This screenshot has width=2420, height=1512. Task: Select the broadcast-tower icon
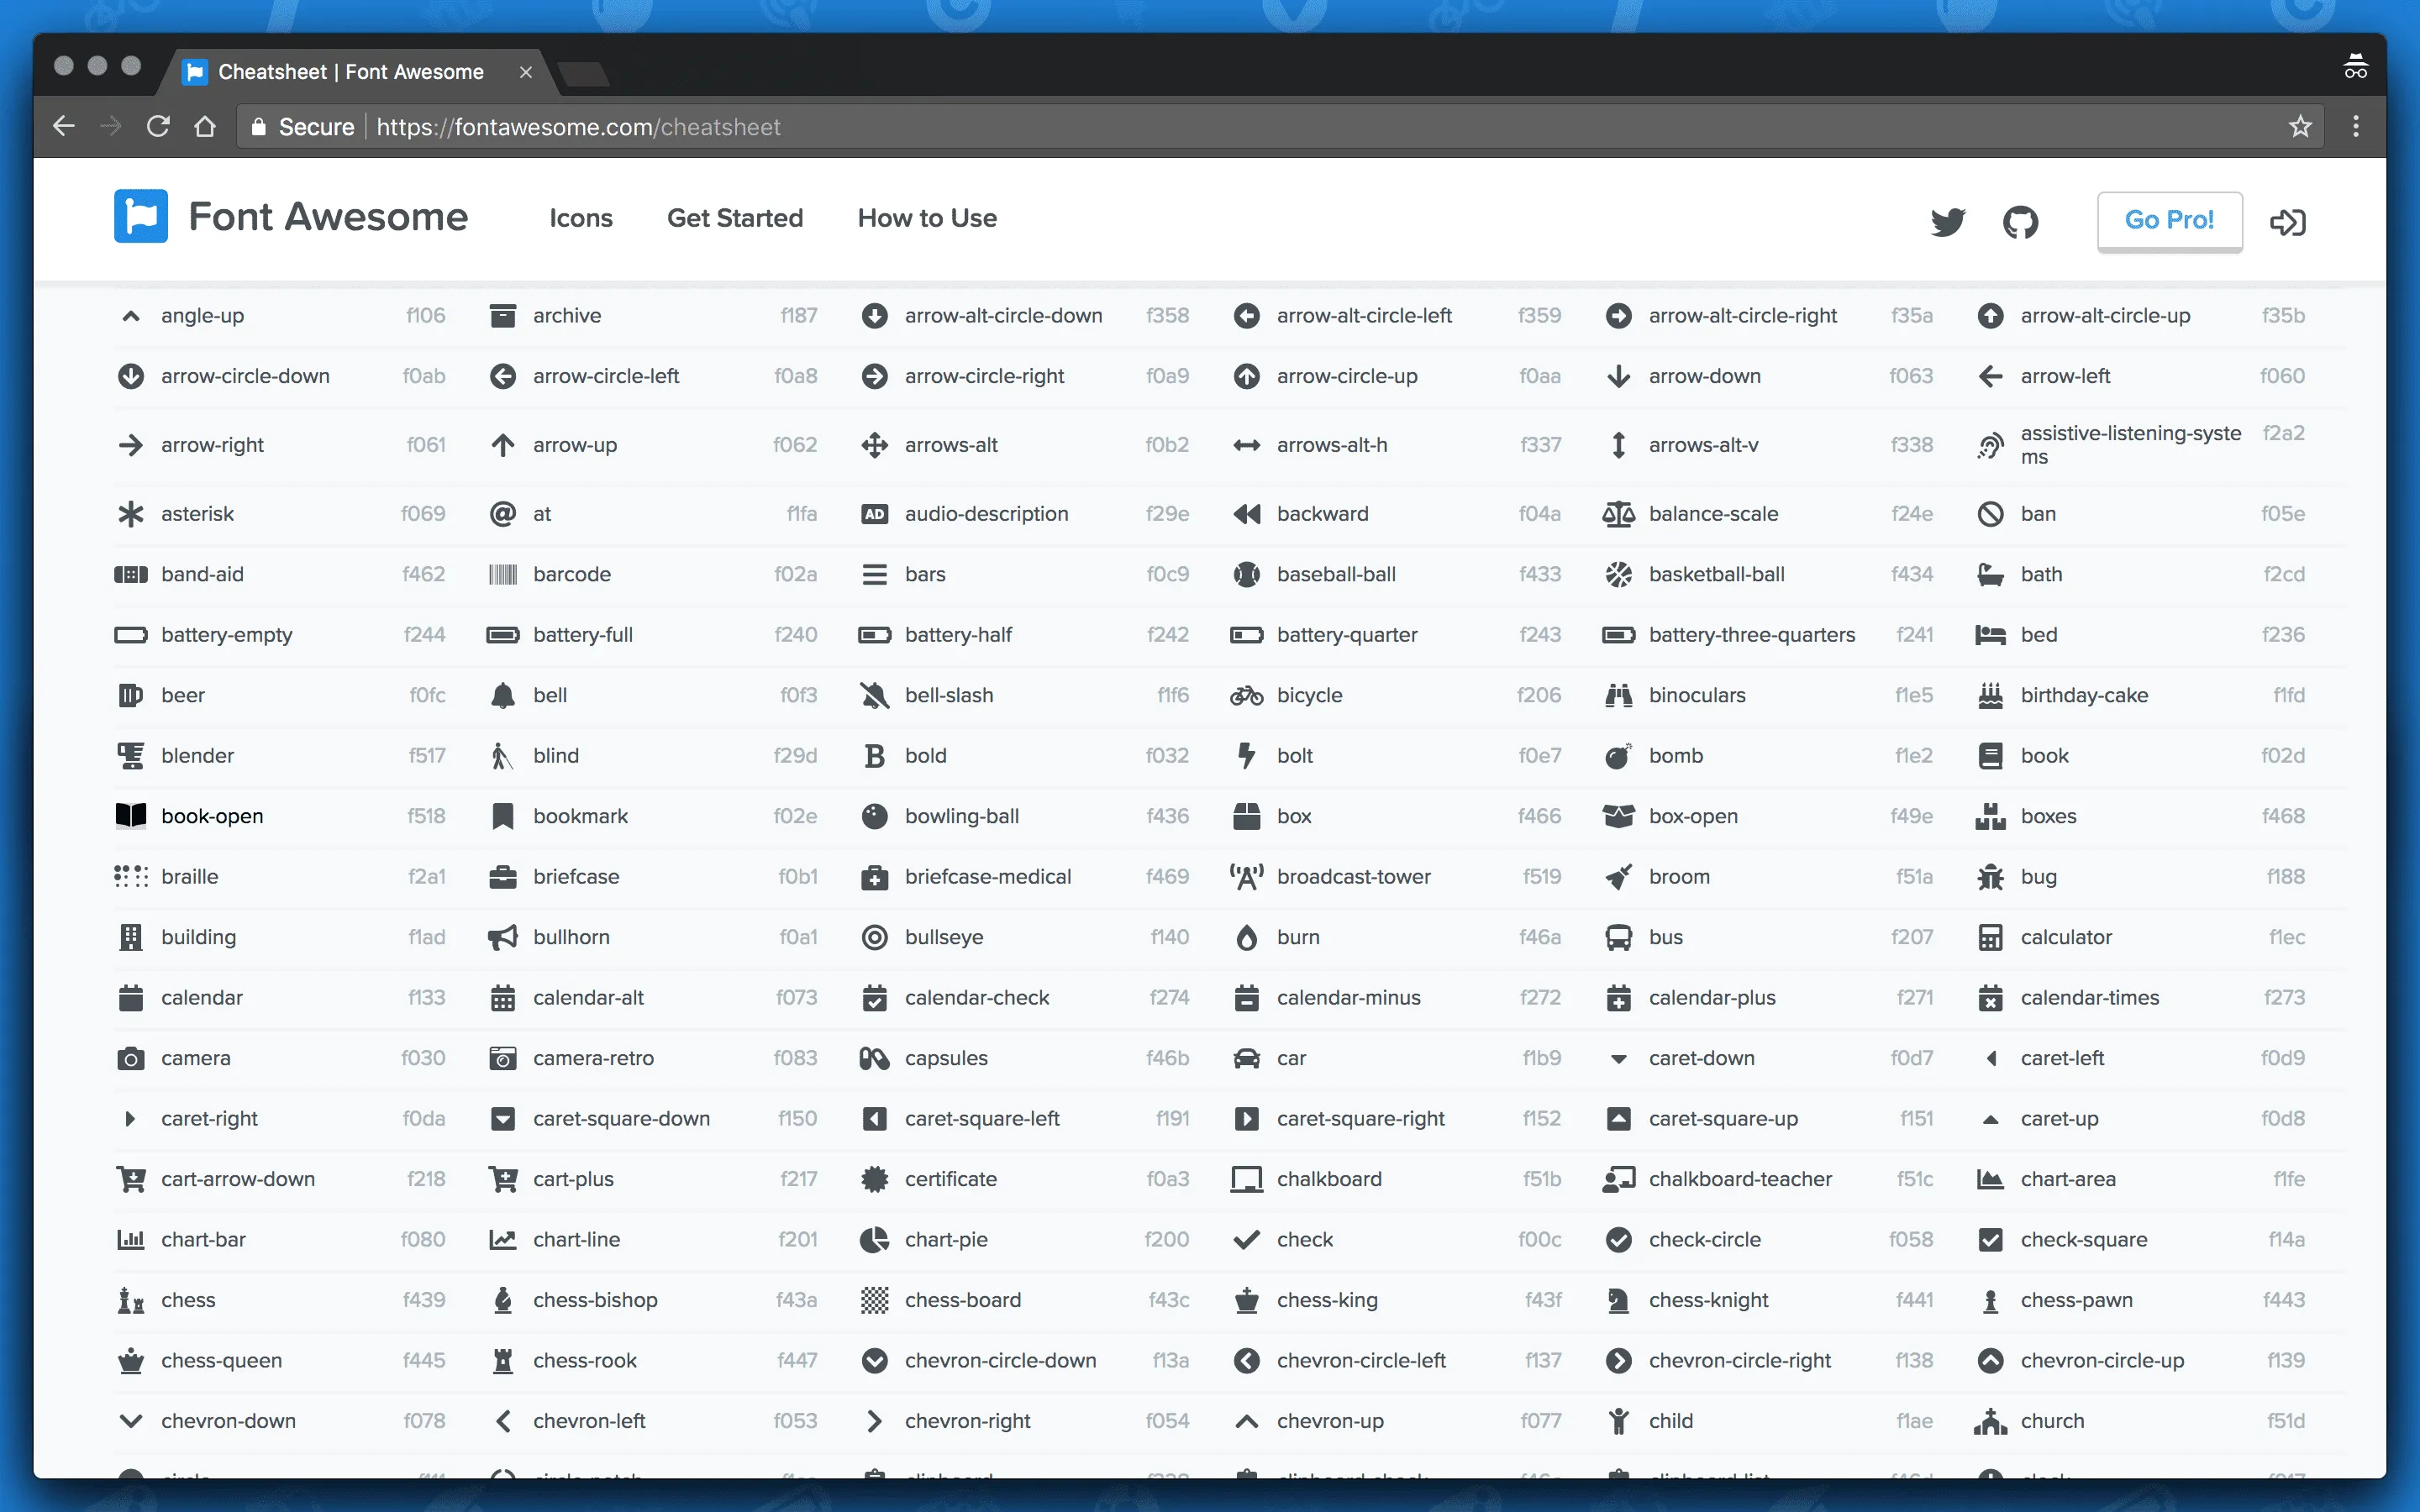click(1246, 876)
